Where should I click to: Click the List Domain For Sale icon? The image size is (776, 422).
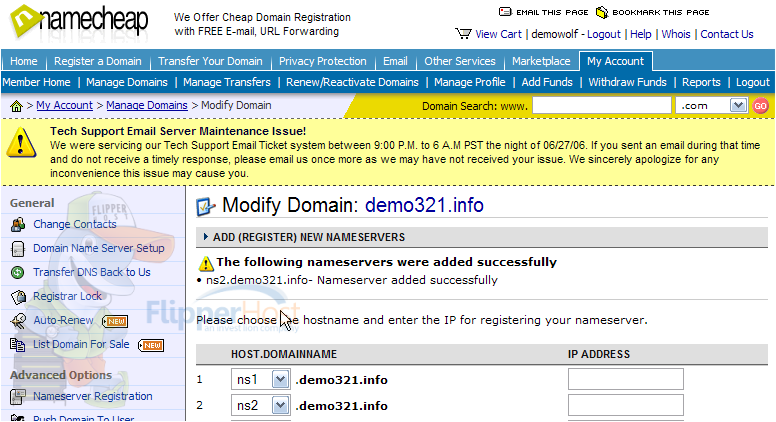coord(18,344)
